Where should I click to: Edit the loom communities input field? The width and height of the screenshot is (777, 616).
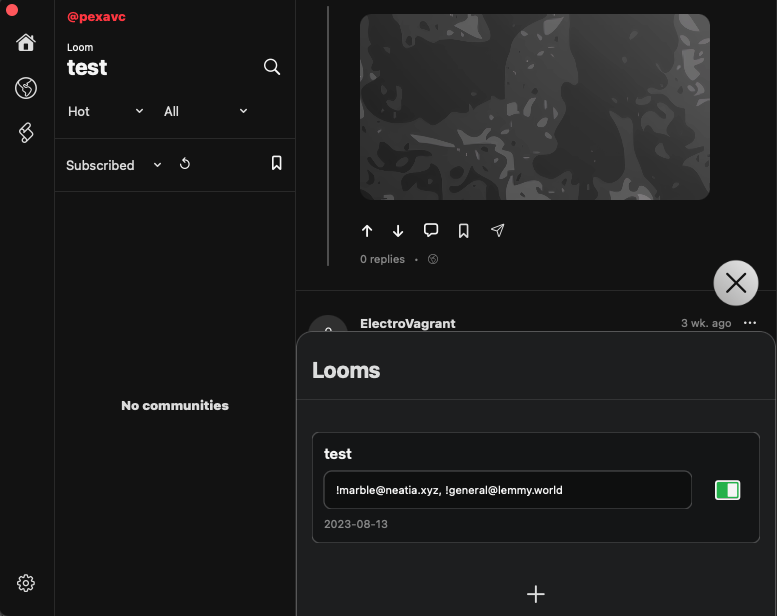pos(507,490)
